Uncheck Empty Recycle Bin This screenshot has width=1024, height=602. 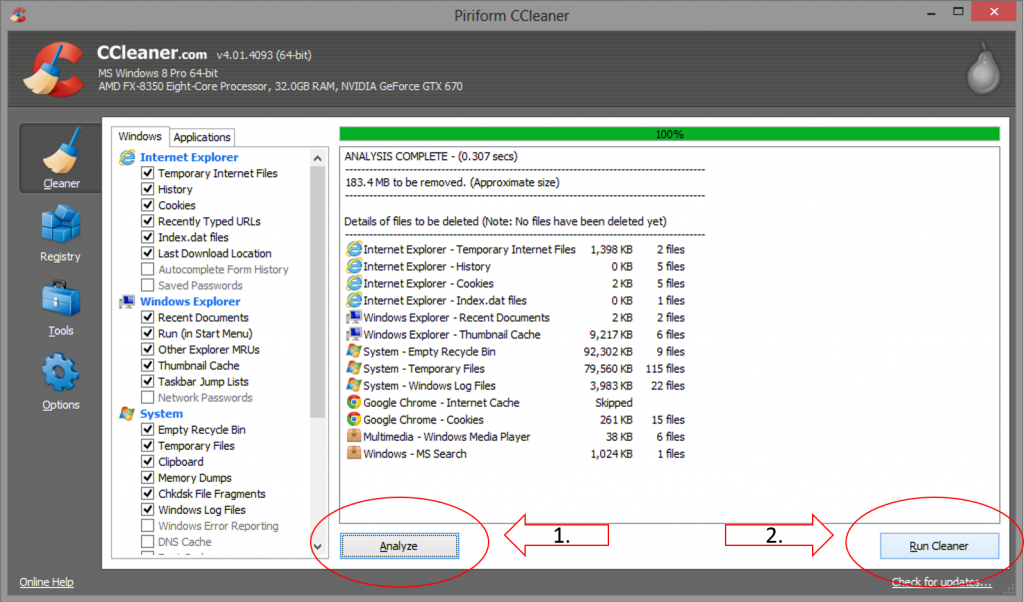pos(148,430)
